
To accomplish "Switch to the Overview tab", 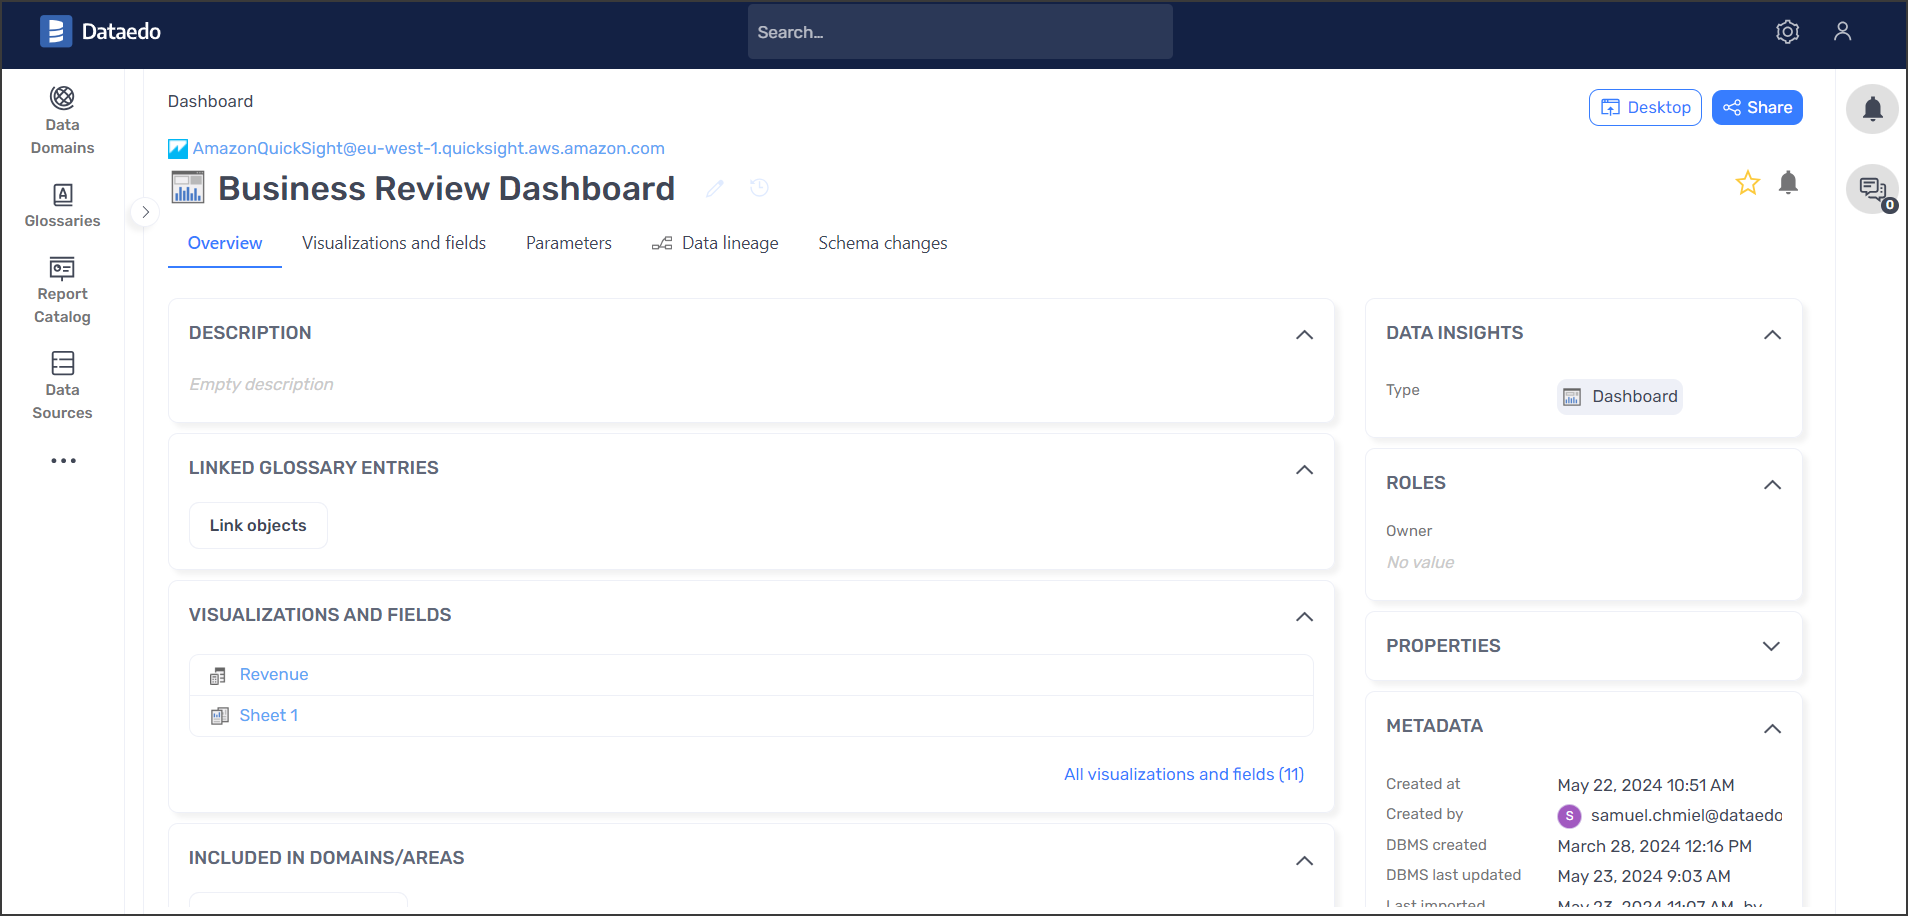I will coord(225,243).
